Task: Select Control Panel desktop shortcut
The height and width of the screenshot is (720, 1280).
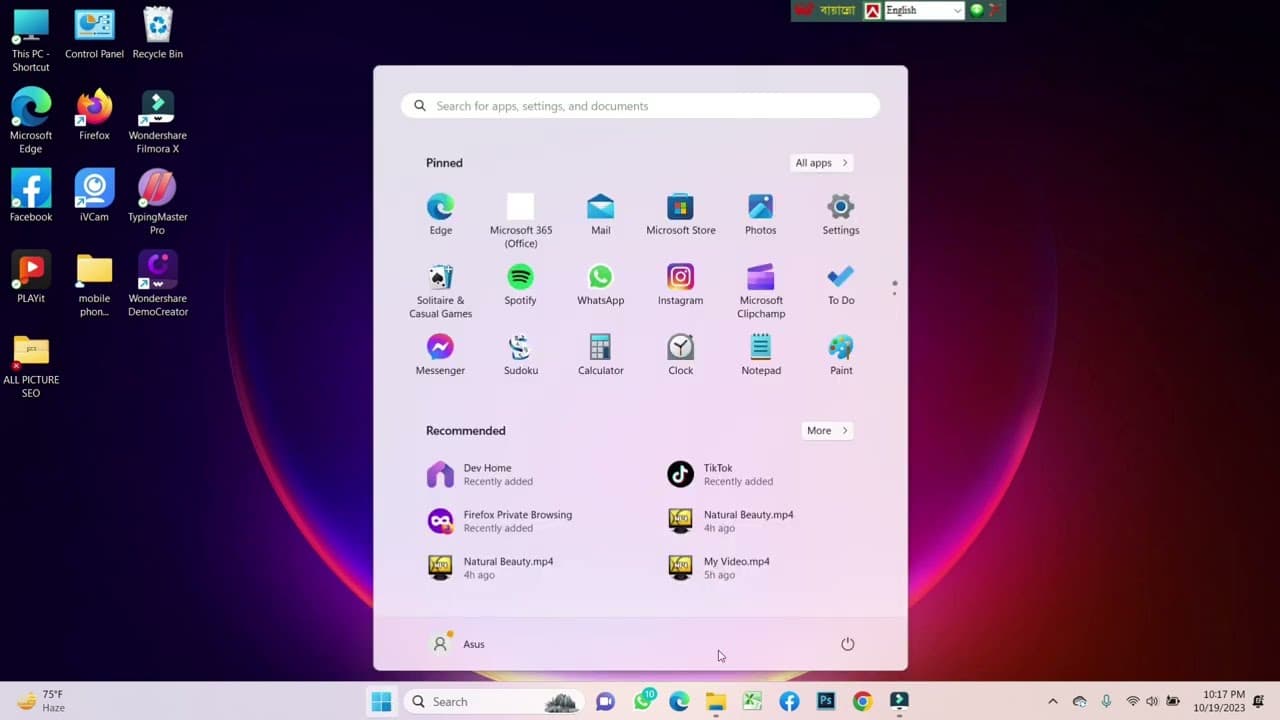Action: 94,33
